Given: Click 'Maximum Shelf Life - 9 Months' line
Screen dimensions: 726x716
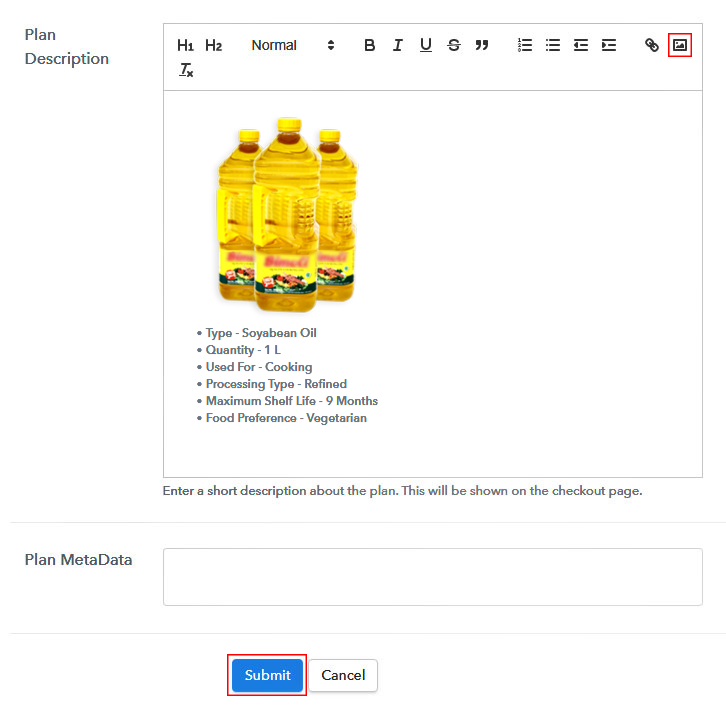Looking at the screenshot, I should 292,401.
